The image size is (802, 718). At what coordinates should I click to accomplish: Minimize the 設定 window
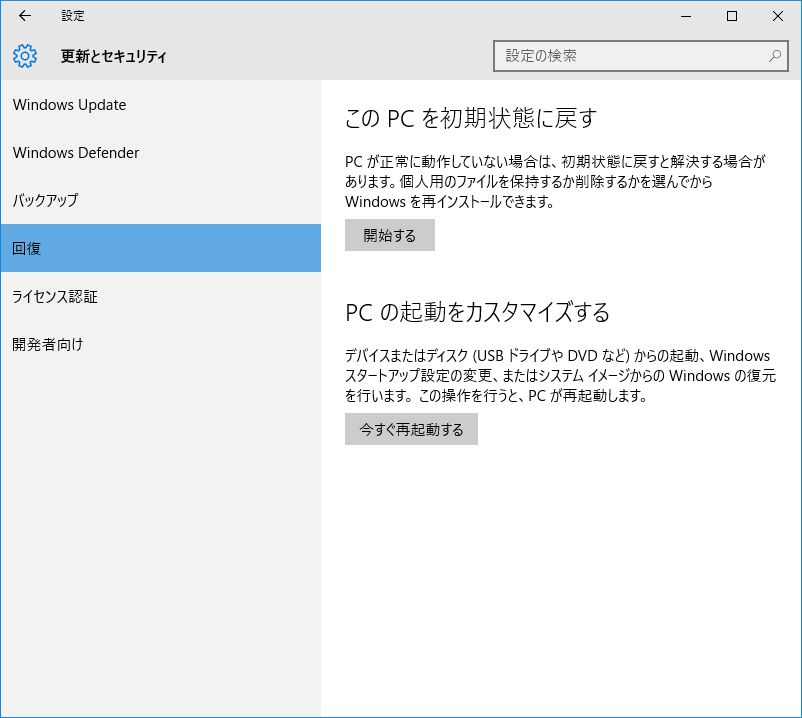[686, 16]
